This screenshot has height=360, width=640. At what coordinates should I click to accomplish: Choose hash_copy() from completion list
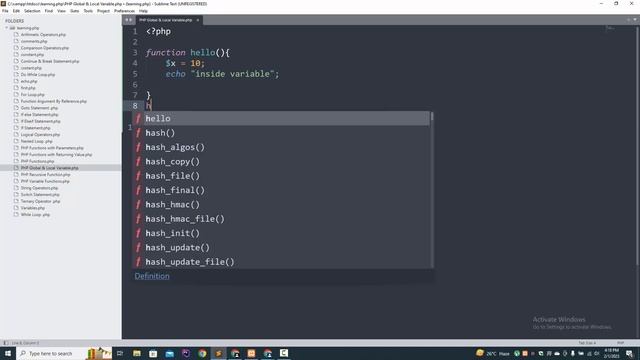(282, 161)
